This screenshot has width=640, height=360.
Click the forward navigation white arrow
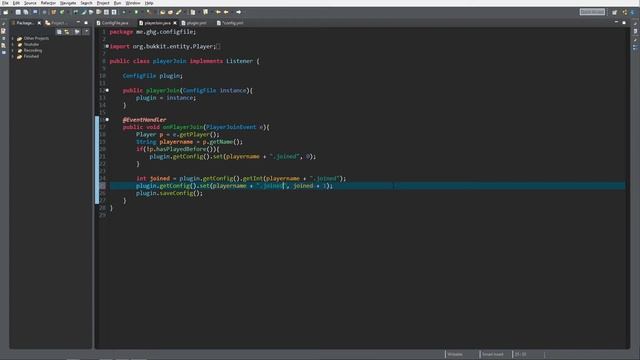[x=239, y=12]
